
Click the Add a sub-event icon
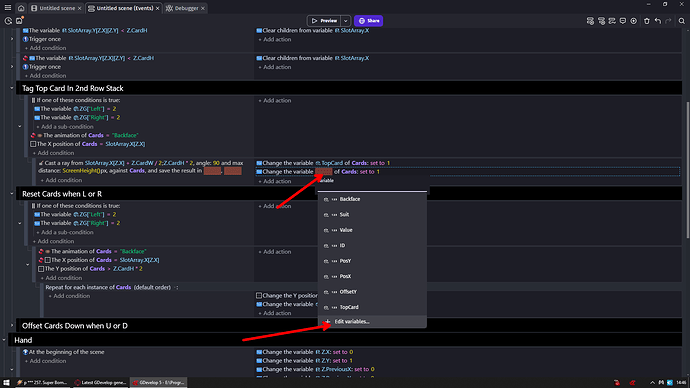[x=601, y=21]
